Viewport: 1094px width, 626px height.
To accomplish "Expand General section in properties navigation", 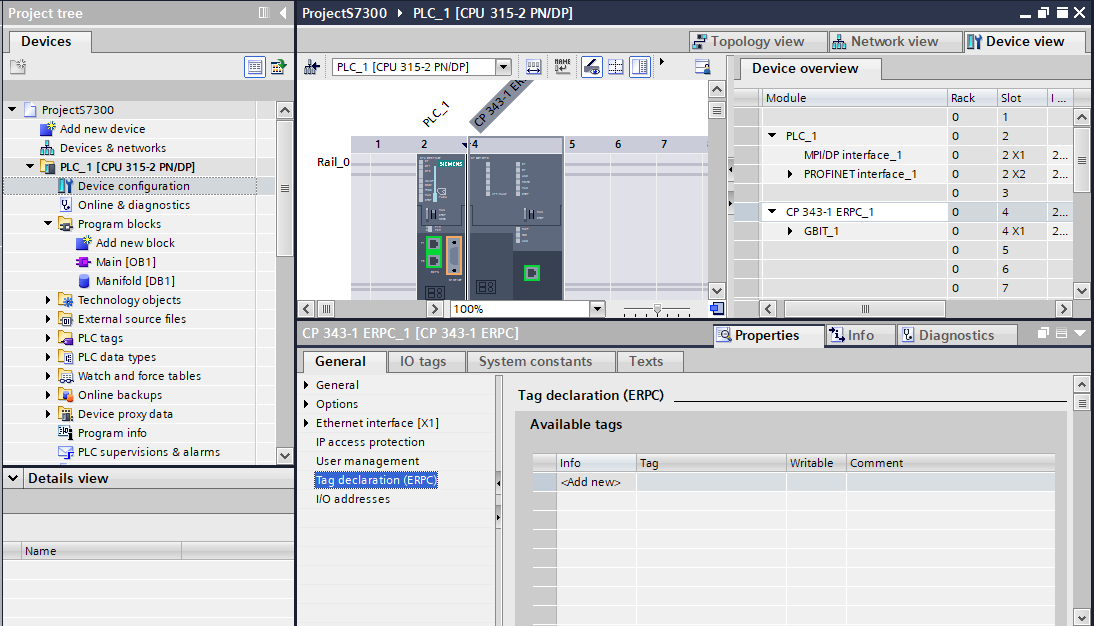I will coord(306,385).
